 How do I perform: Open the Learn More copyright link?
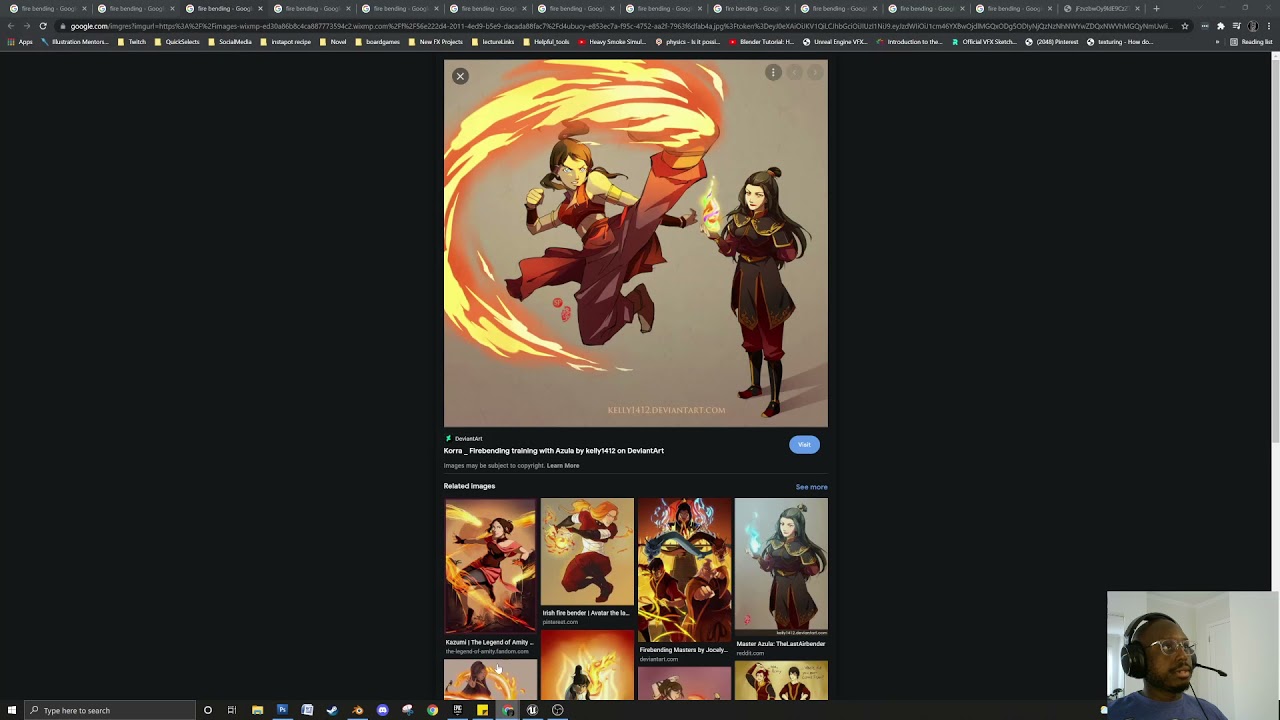coord(563,466)
